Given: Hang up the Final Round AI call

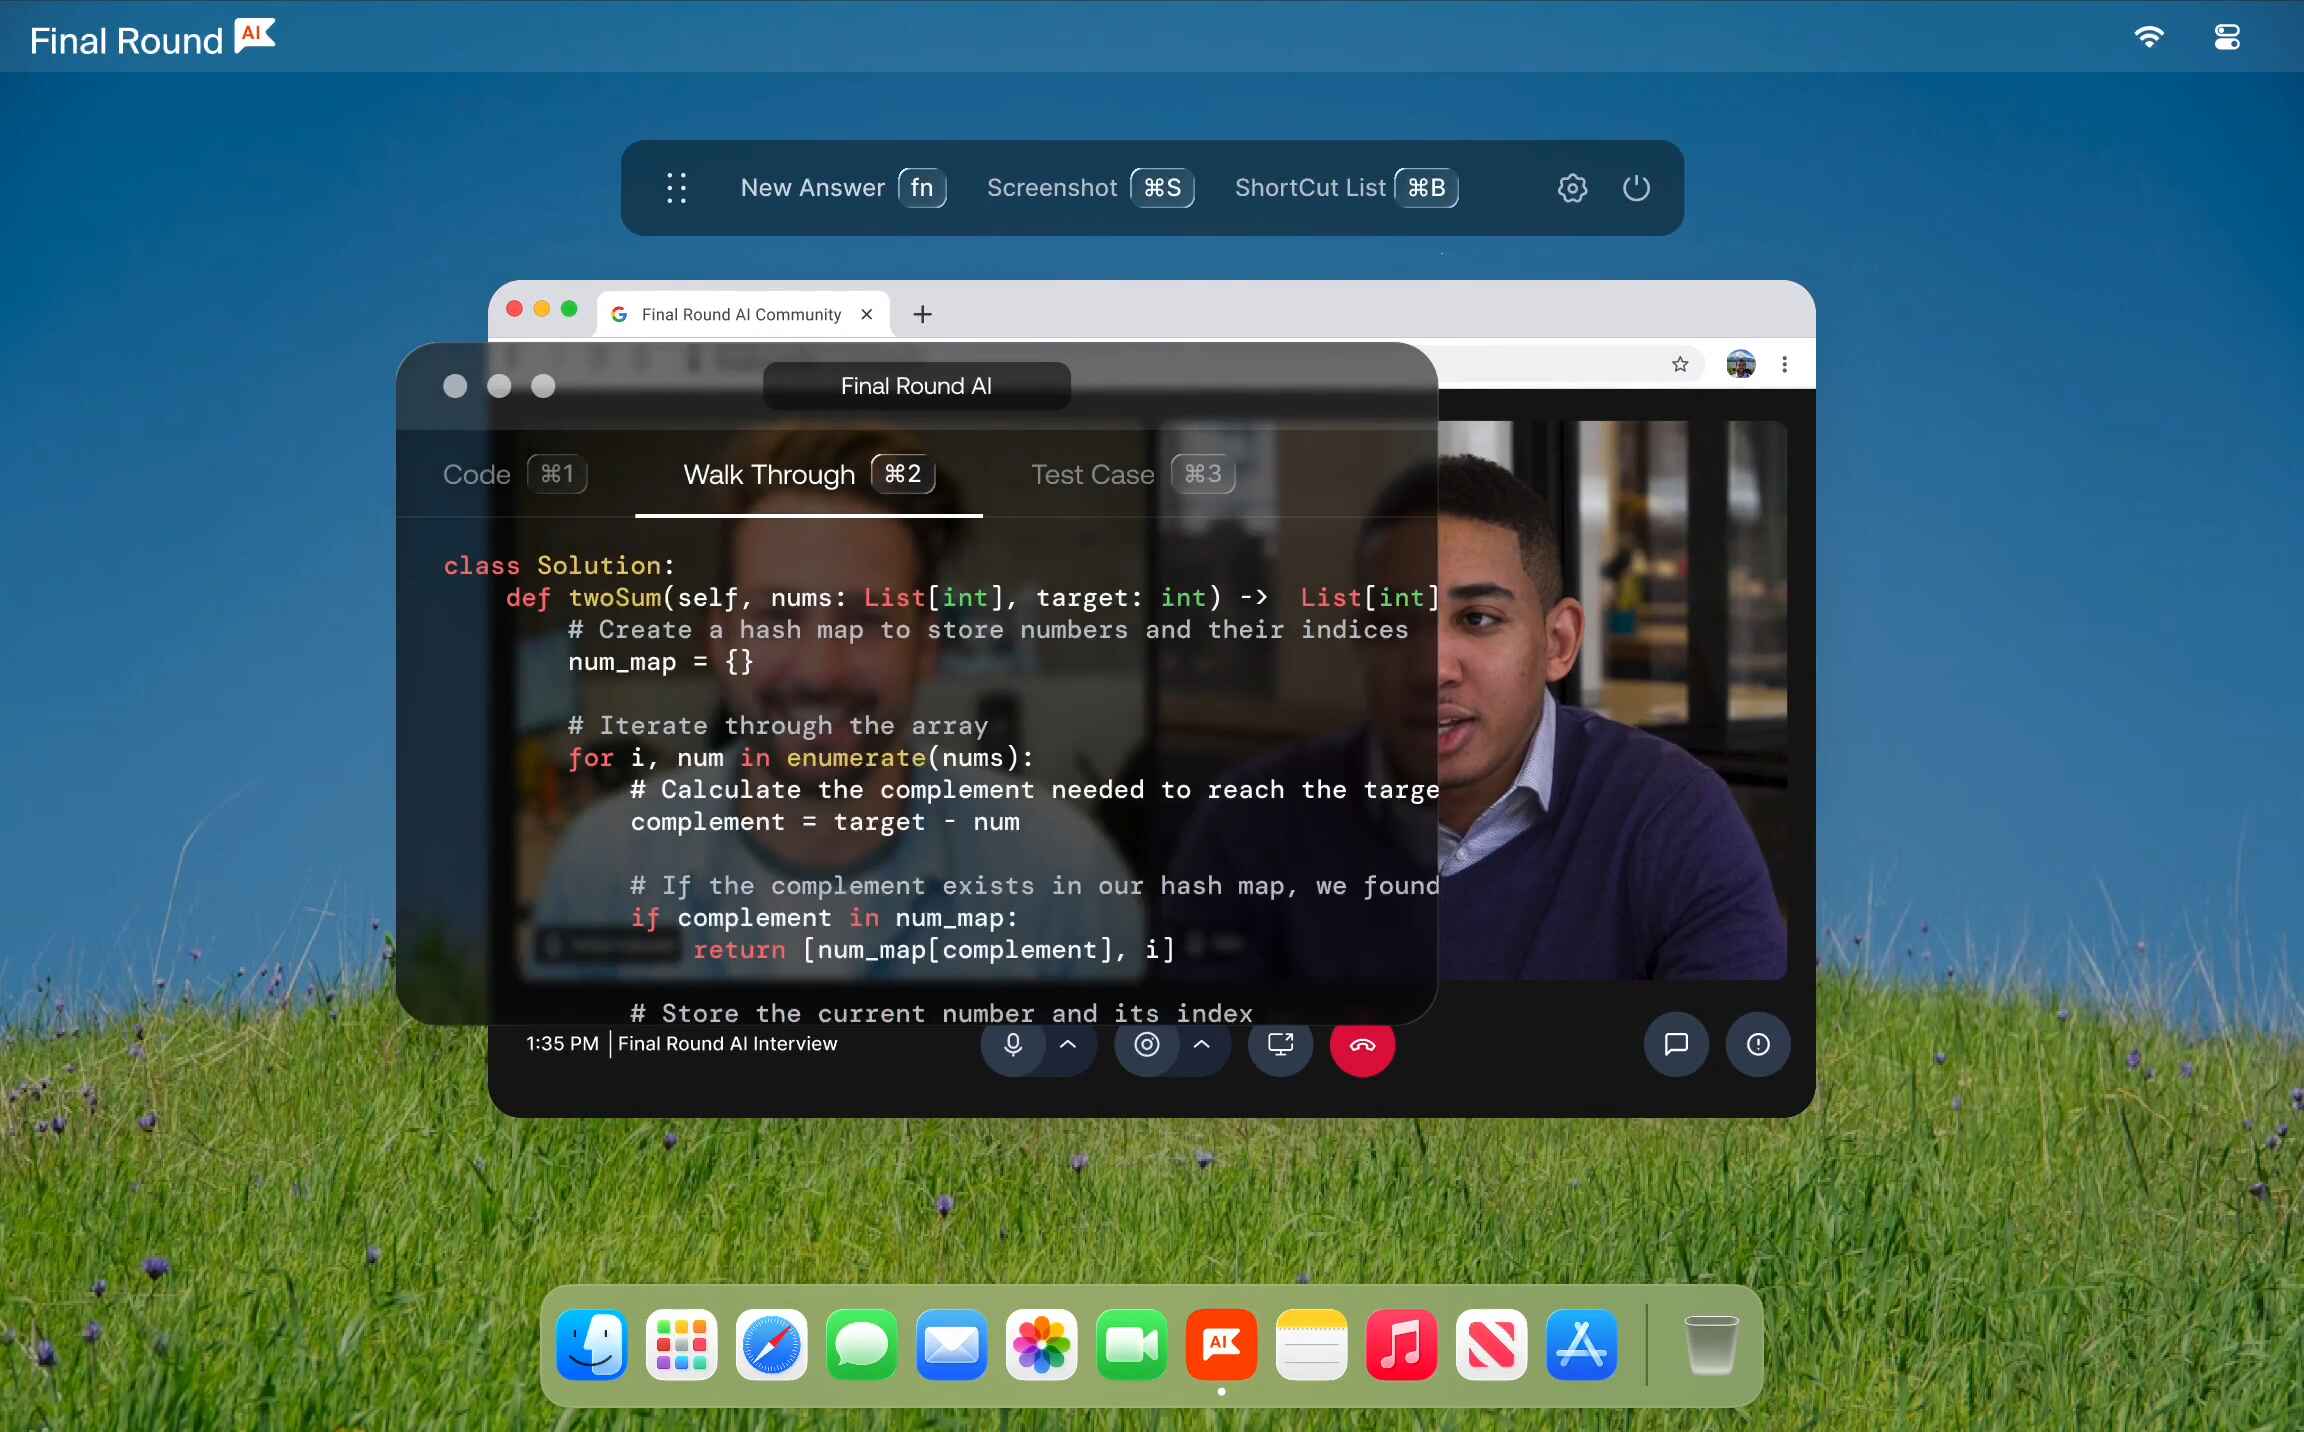Looking at the screenshot, I should (1362, 1047).
